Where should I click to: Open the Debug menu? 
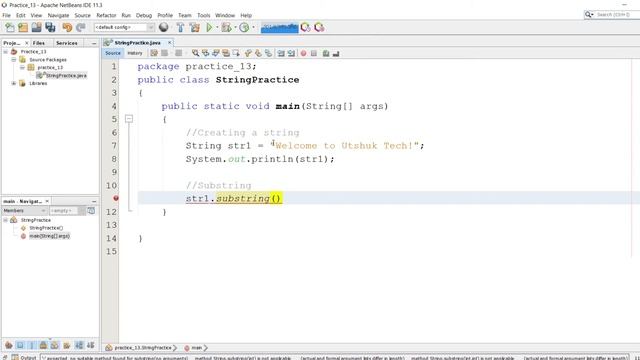tap(144, 15)
